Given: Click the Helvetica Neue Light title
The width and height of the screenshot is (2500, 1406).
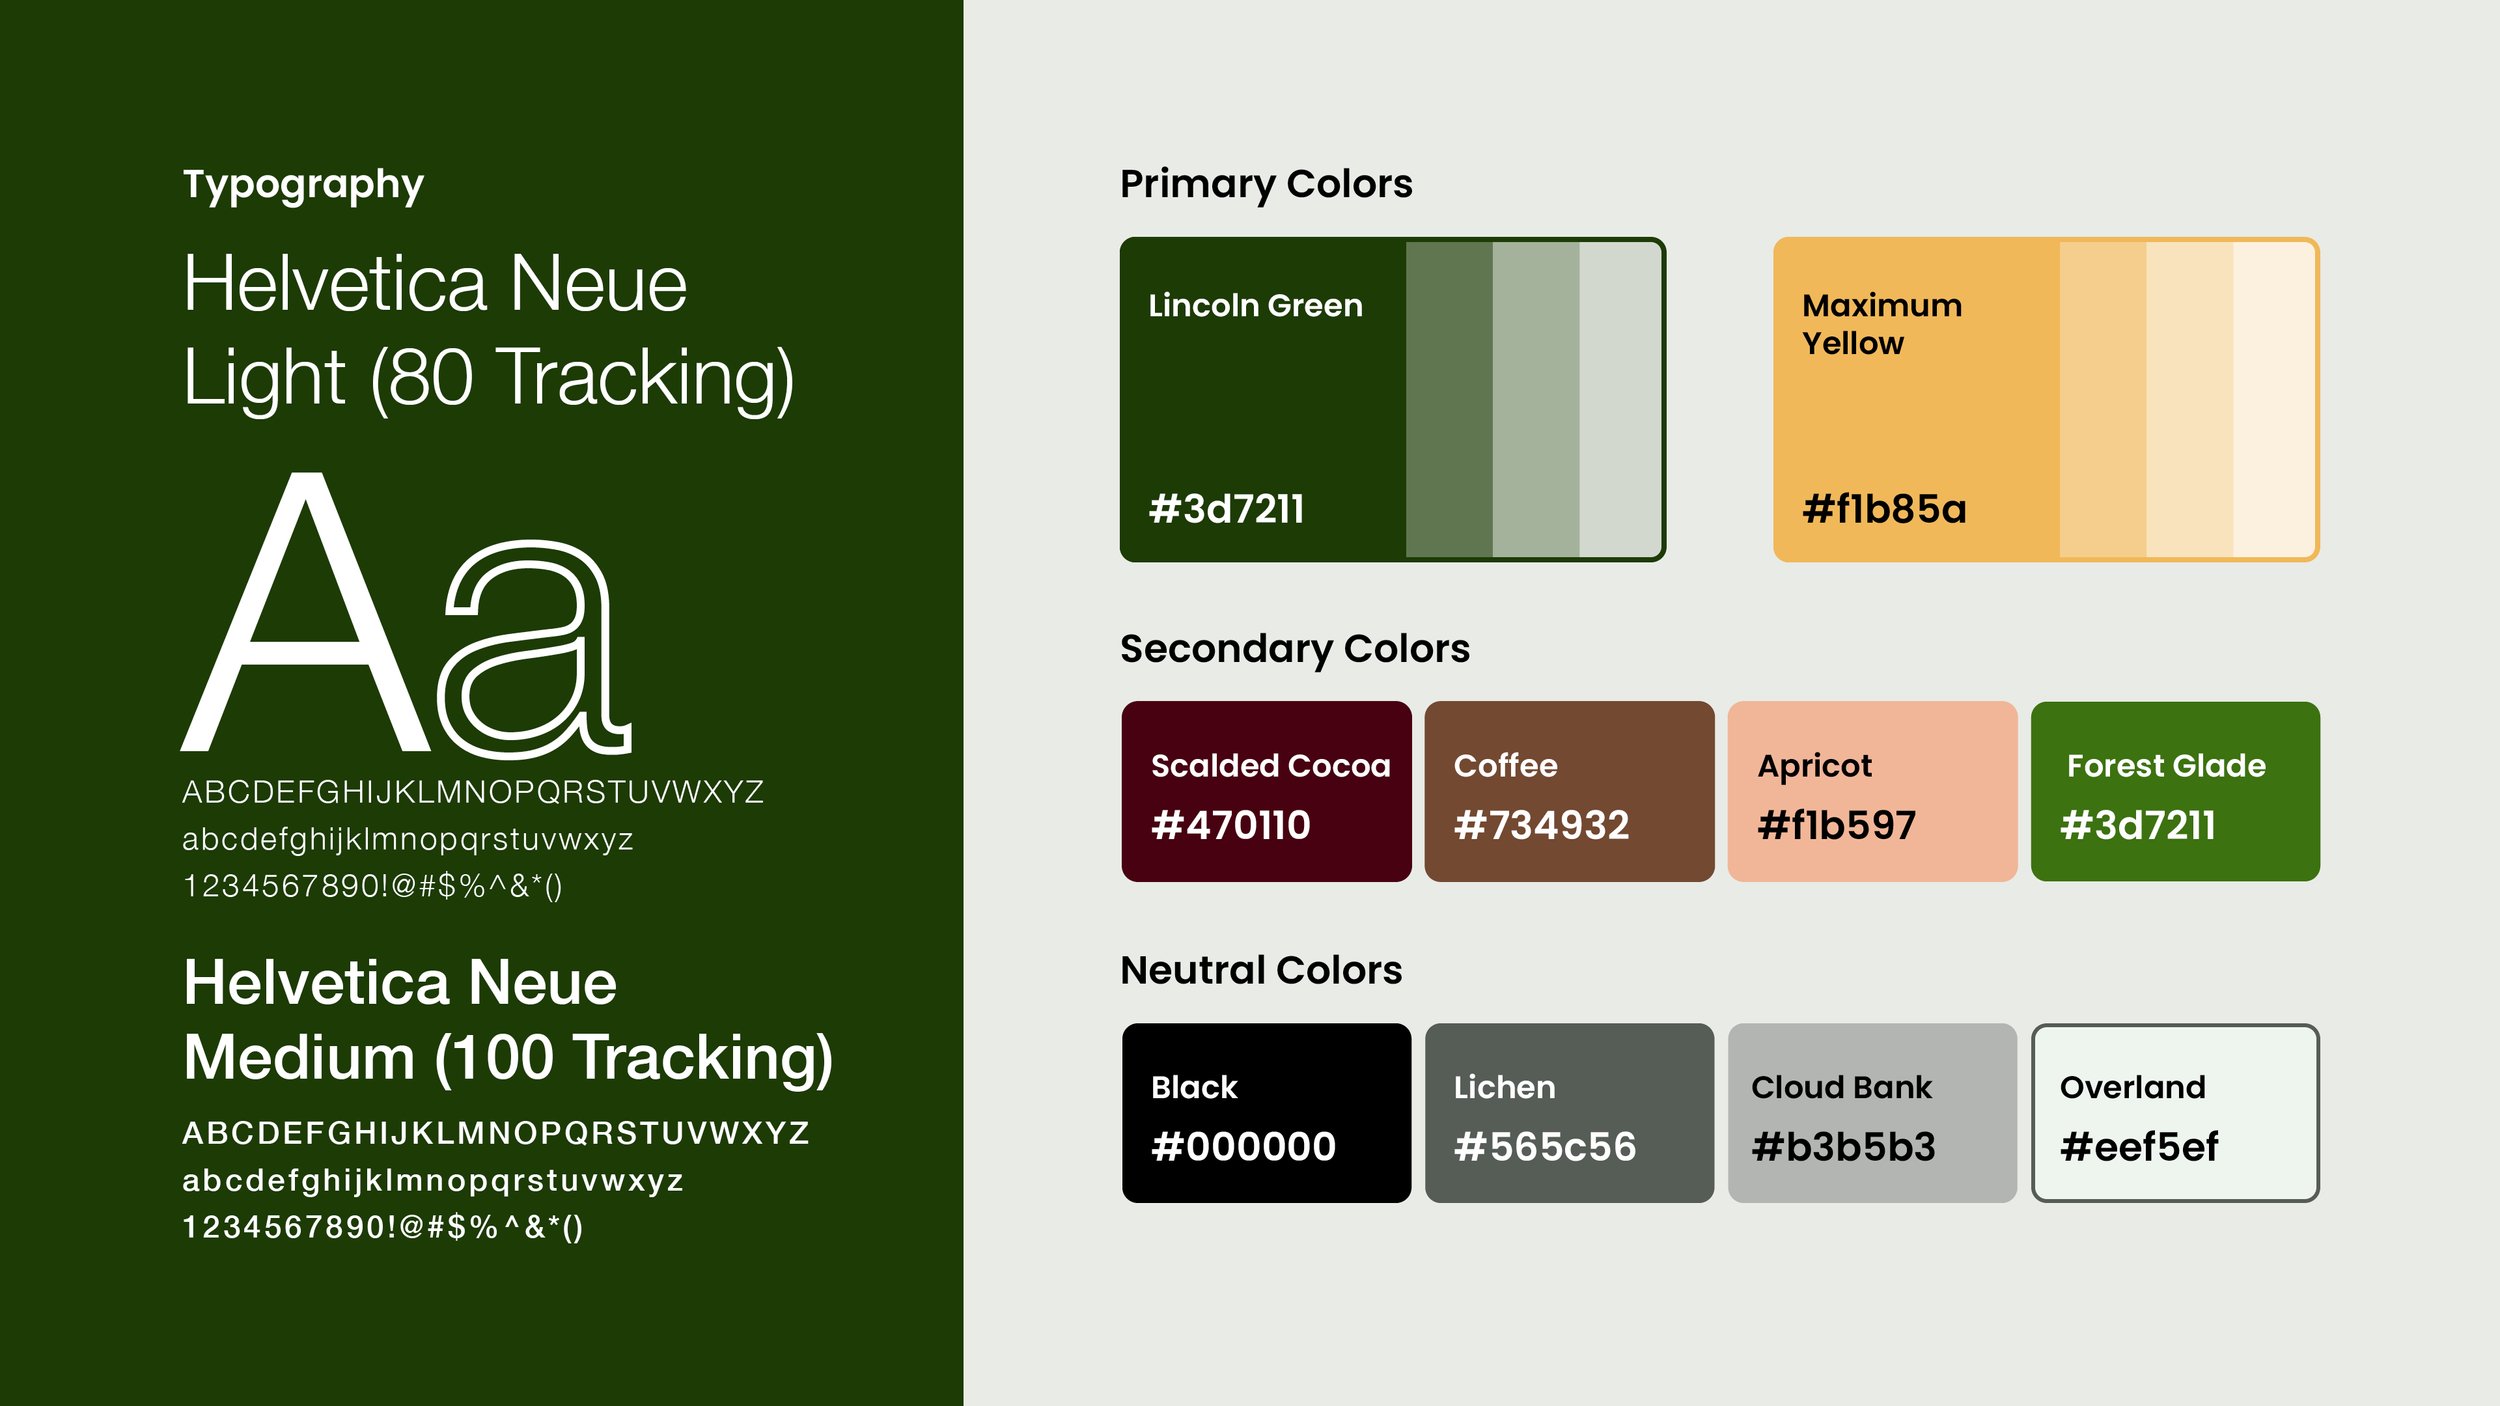Looking at the screenshot, I should tap(487, 330).
